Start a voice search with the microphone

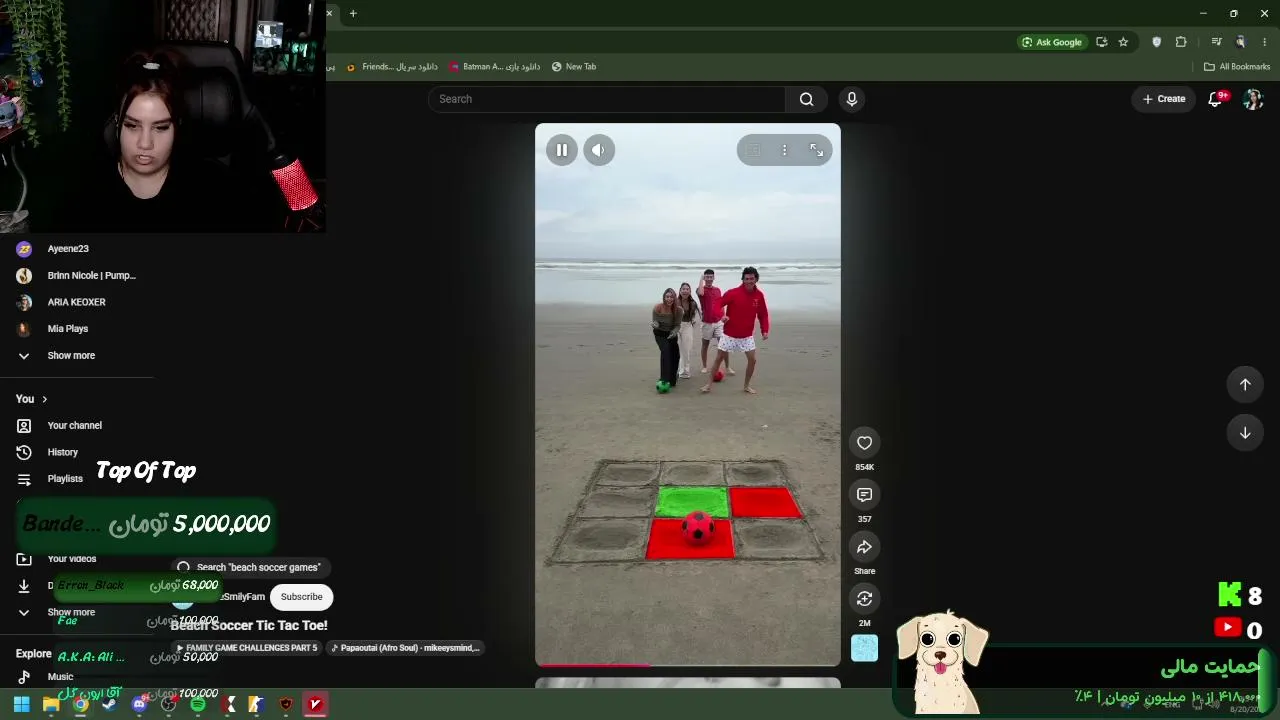852,99
